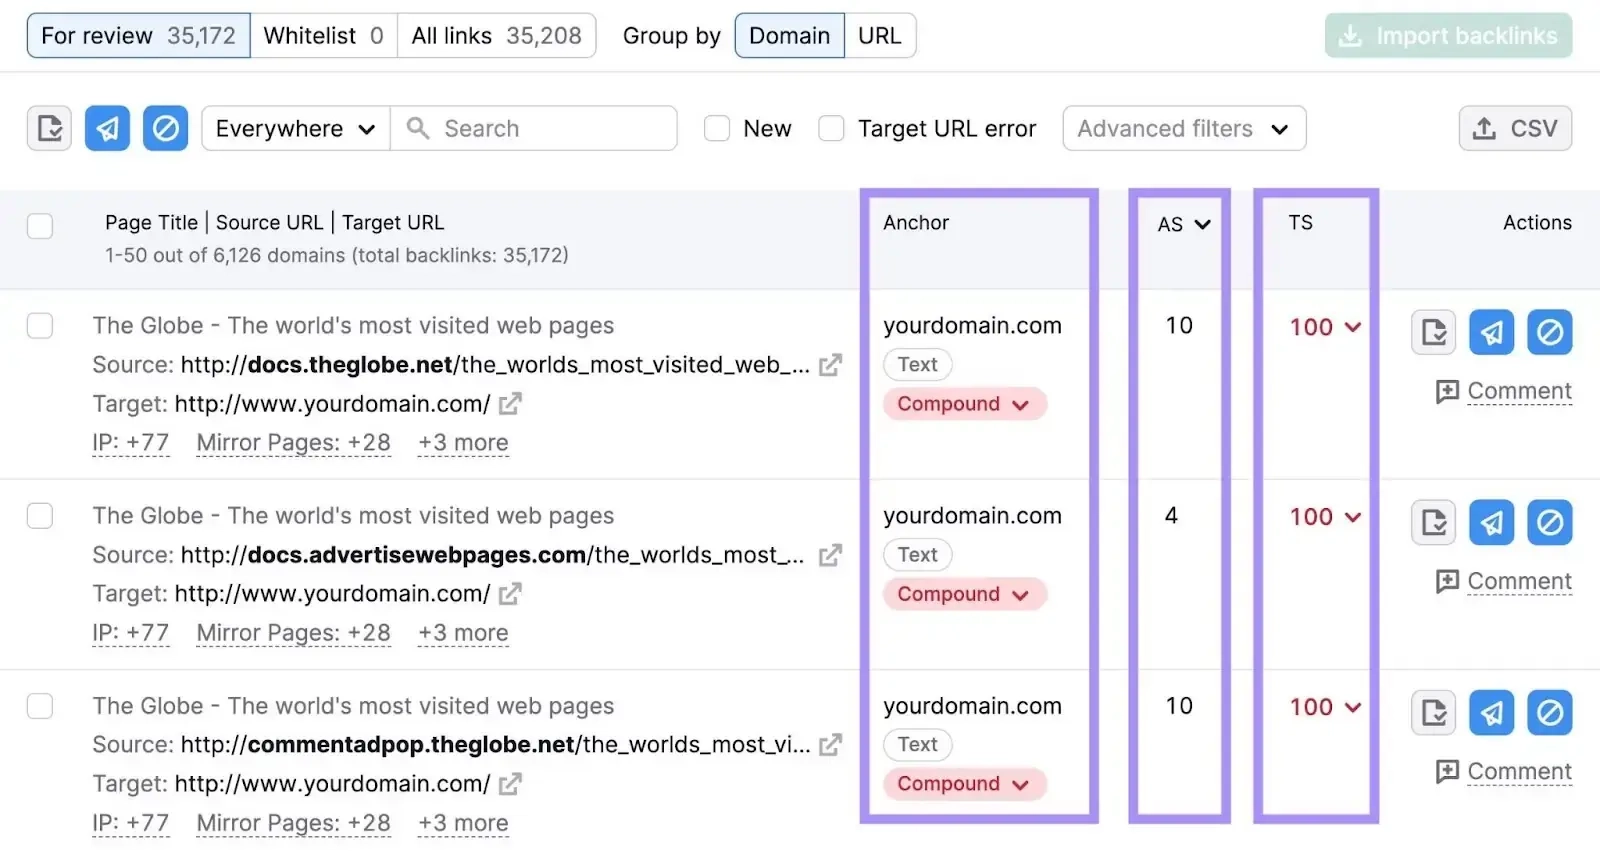Tick the Target URL error checkbox
Viewport: 1600px width, 851px height.
click(x=831, y=129)
